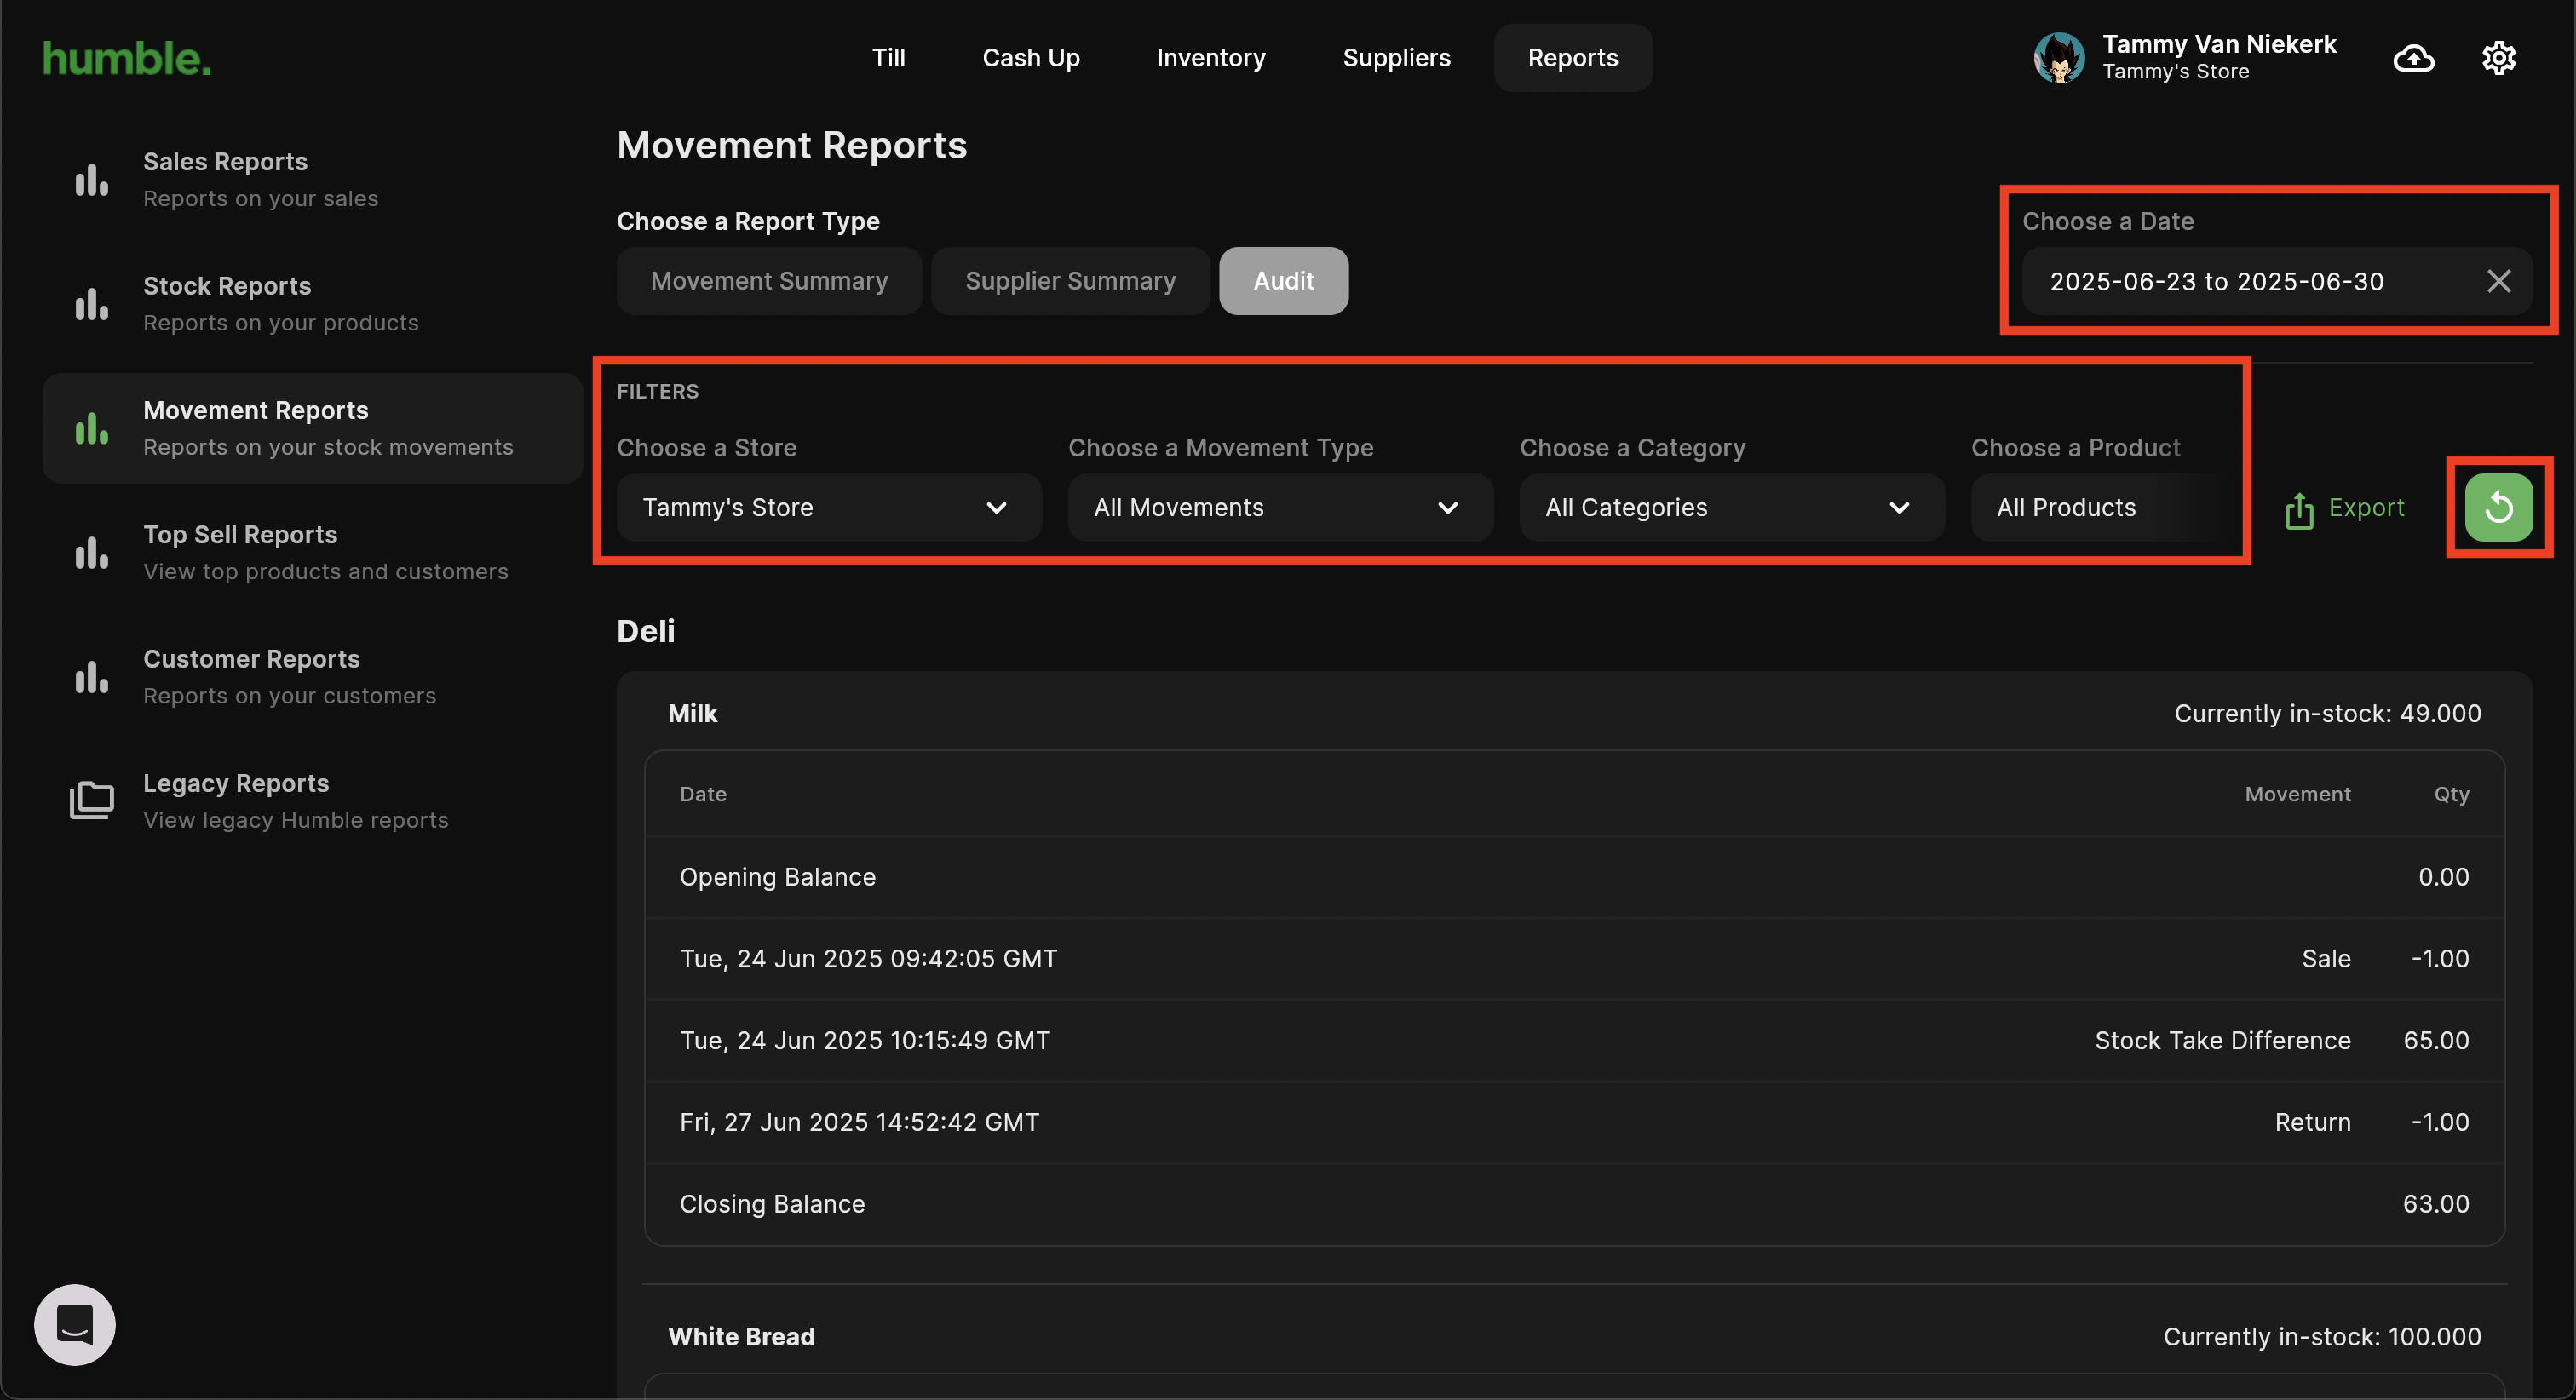Click the 65.00 quantity value
Screen dimensions: 2576x1400
(x=2436, y=1041)
